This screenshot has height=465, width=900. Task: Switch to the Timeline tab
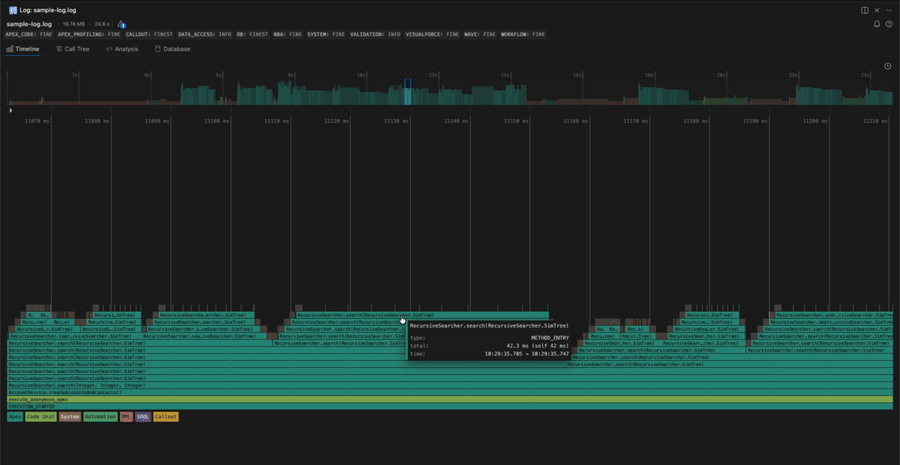[23, 49]
